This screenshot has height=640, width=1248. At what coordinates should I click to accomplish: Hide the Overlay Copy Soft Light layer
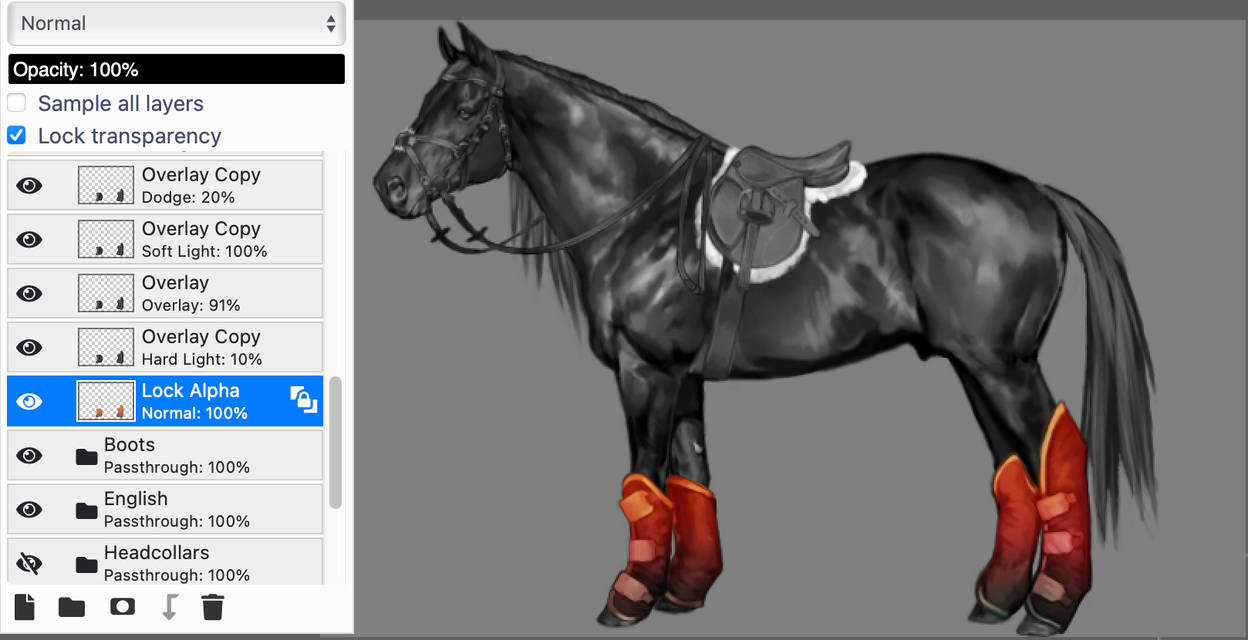[30, 239]
